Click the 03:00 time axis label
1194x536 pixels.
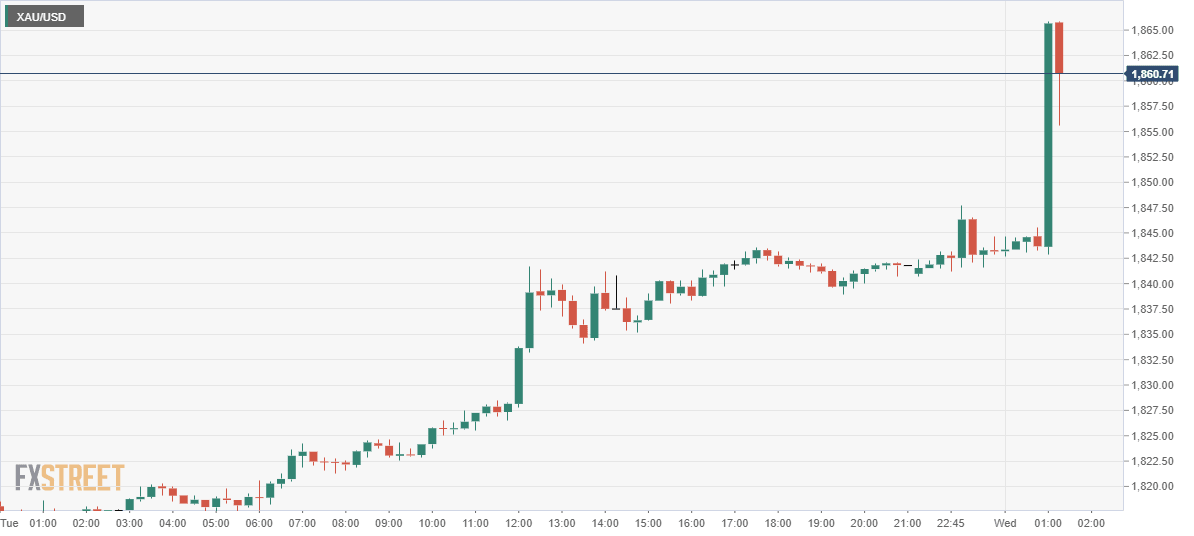[129, 522]
